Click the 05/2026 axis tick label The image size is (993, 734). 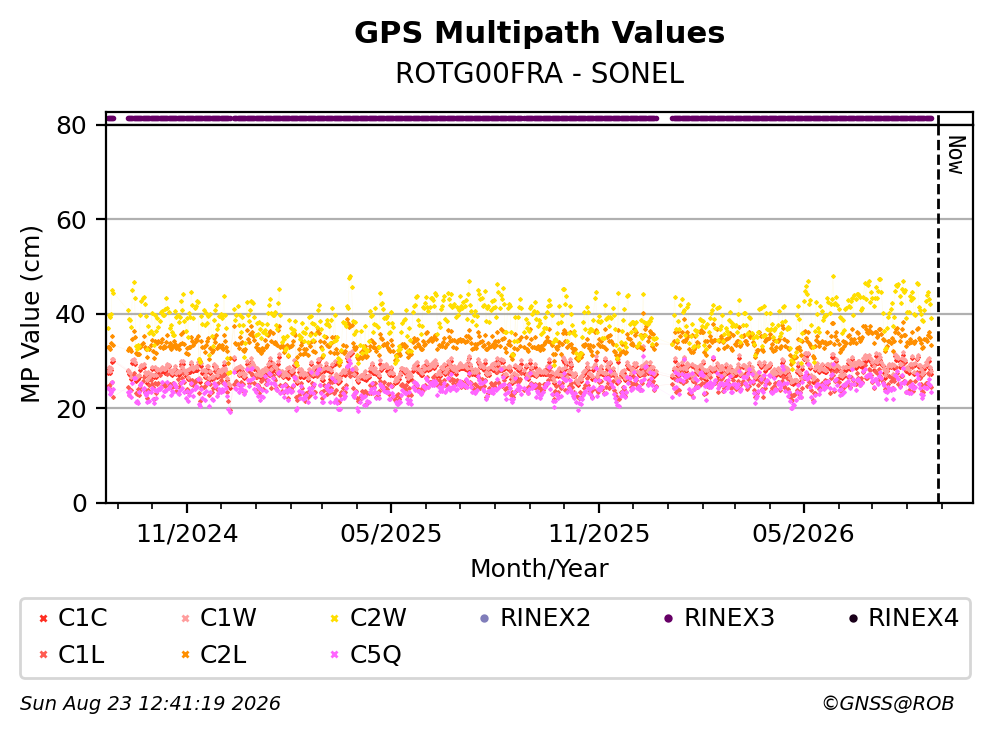click(x=803, y=534)
